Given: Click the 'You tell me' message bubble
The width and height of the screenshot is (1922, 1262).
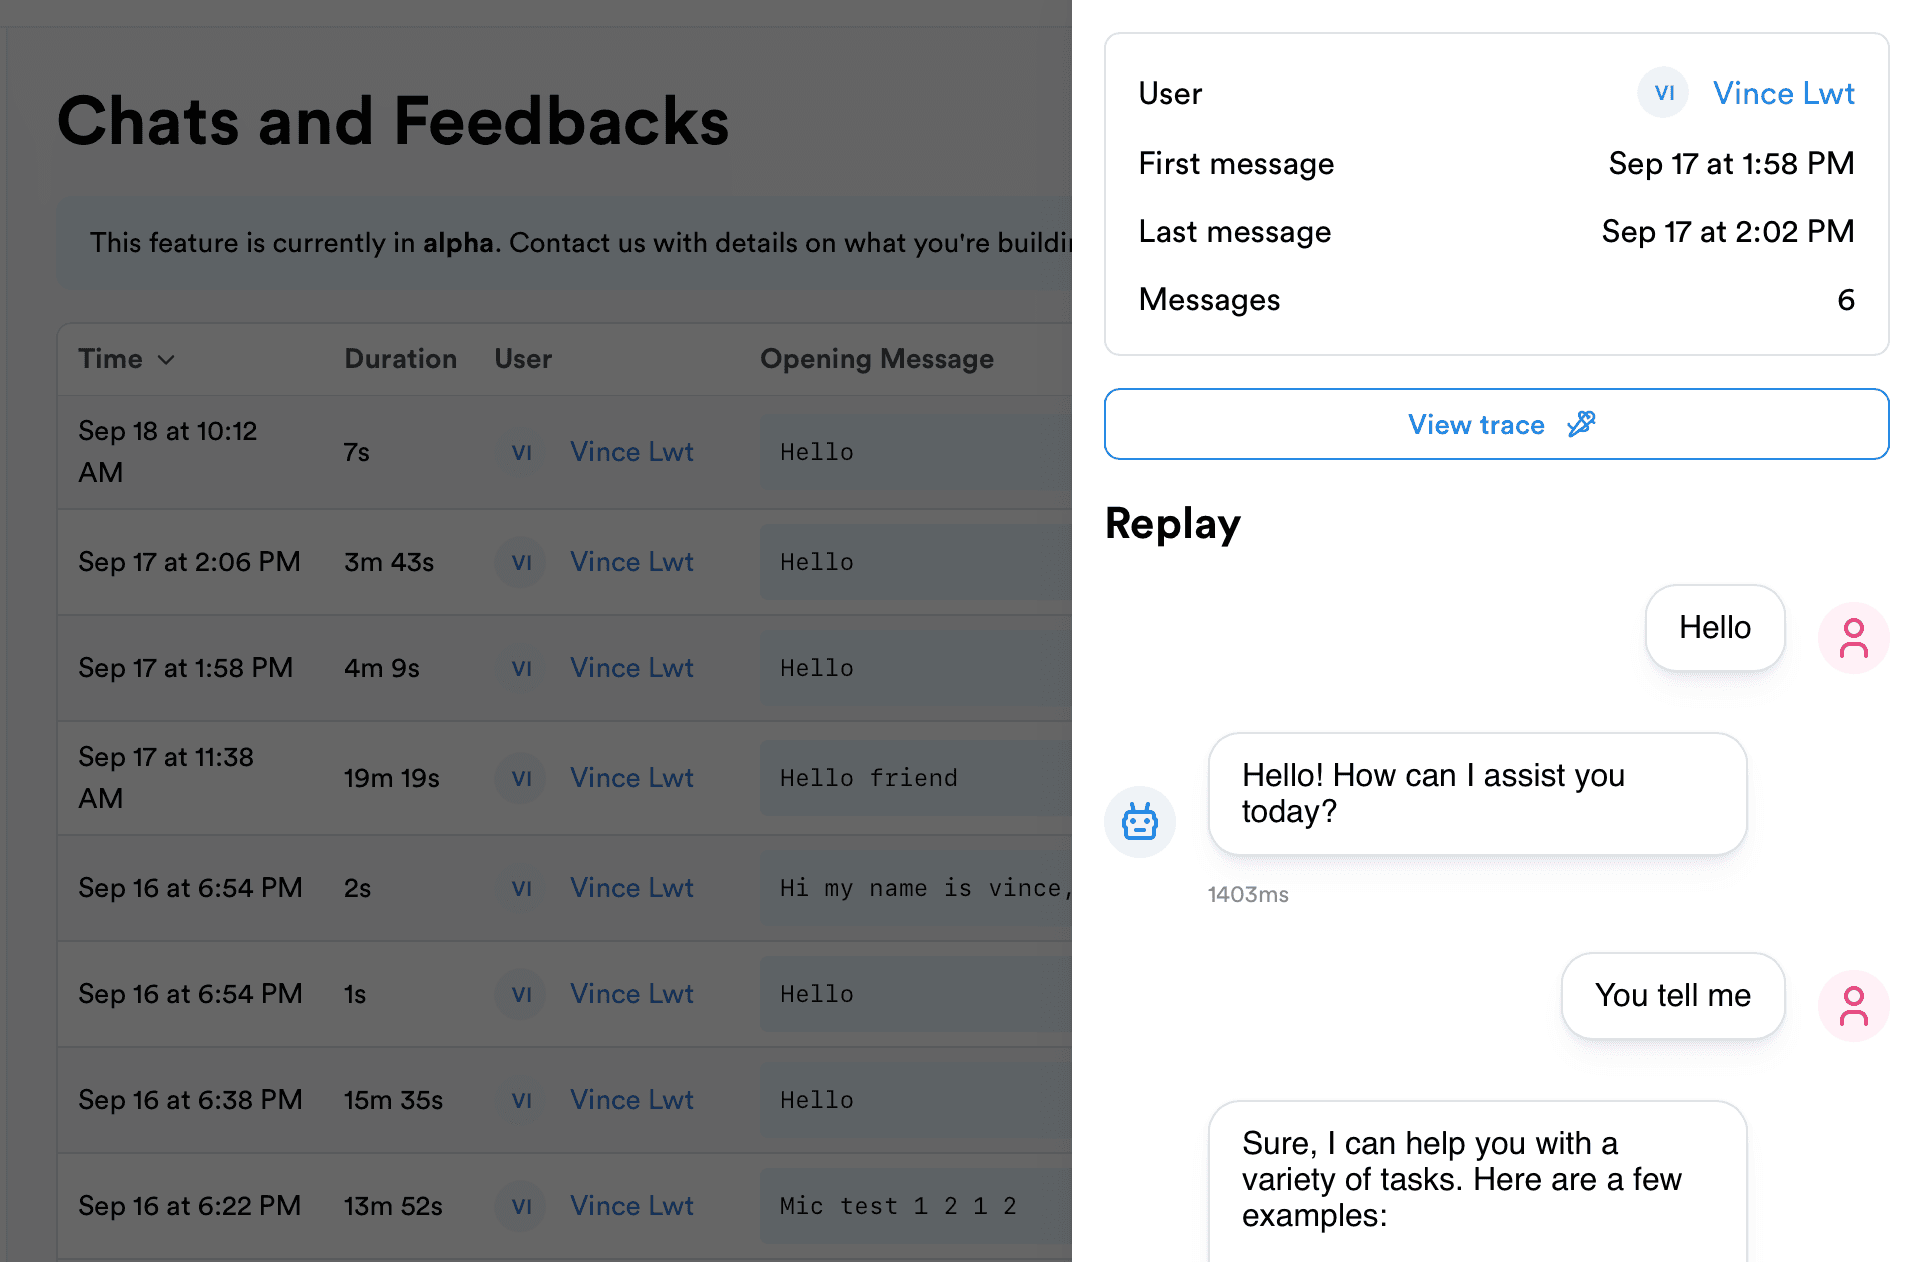Looking at the screenshot, I should (x=1673, y=995).
